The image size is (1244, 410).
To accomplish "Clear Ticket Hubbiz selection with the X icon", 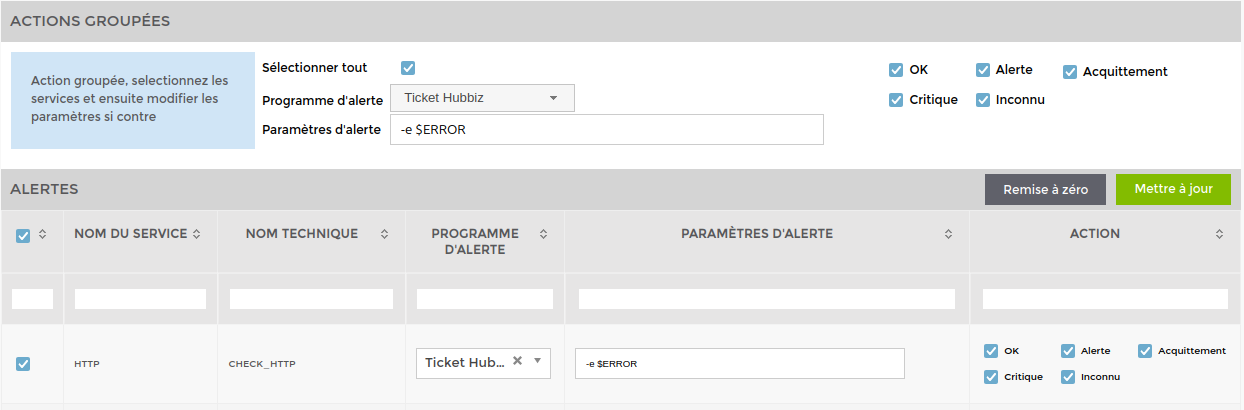I will [x=517, y=361].
